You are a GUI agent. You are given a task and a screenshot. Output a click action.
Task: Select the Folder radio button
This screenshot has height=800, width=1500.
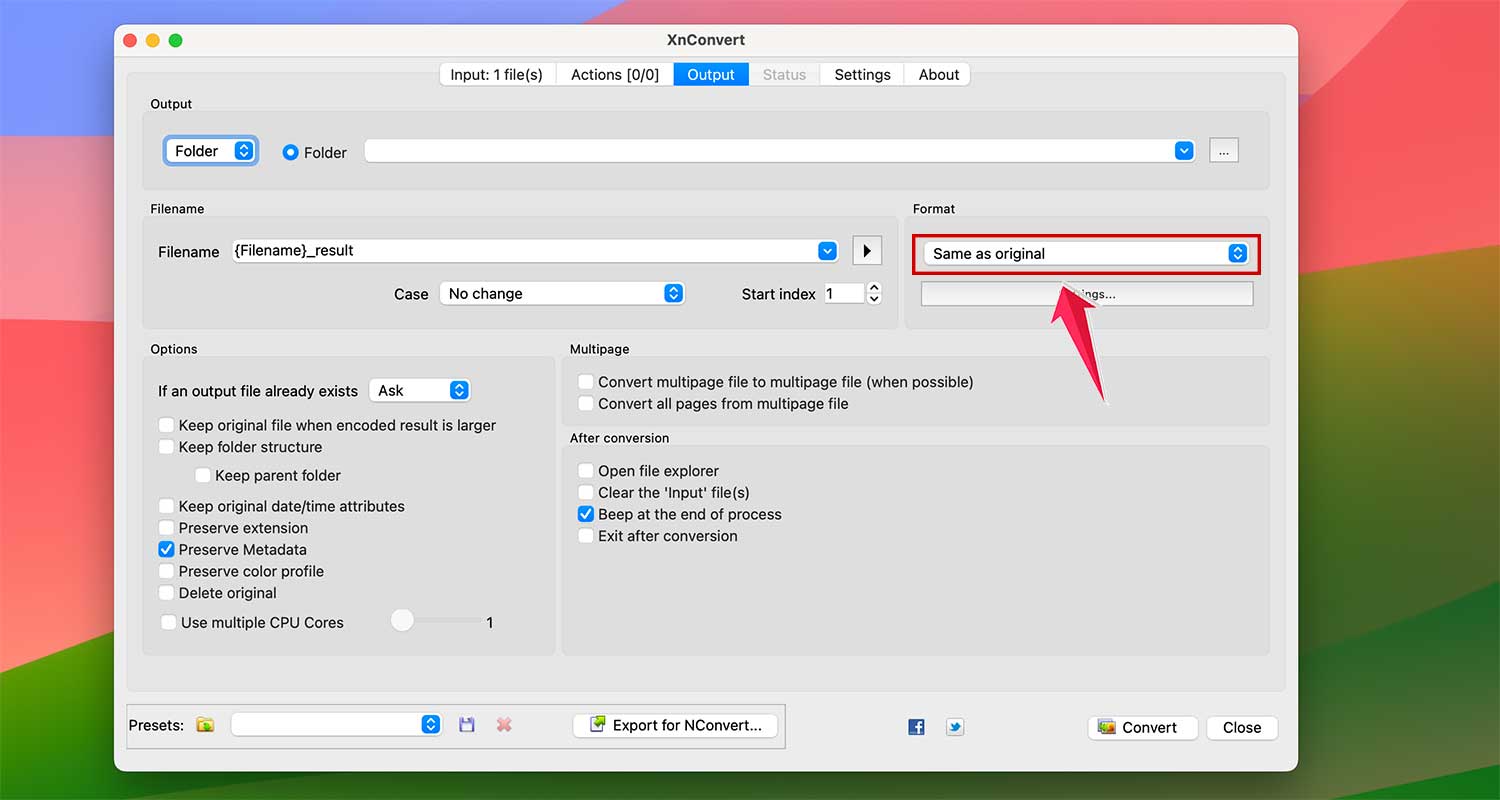[x=289, y=151]
